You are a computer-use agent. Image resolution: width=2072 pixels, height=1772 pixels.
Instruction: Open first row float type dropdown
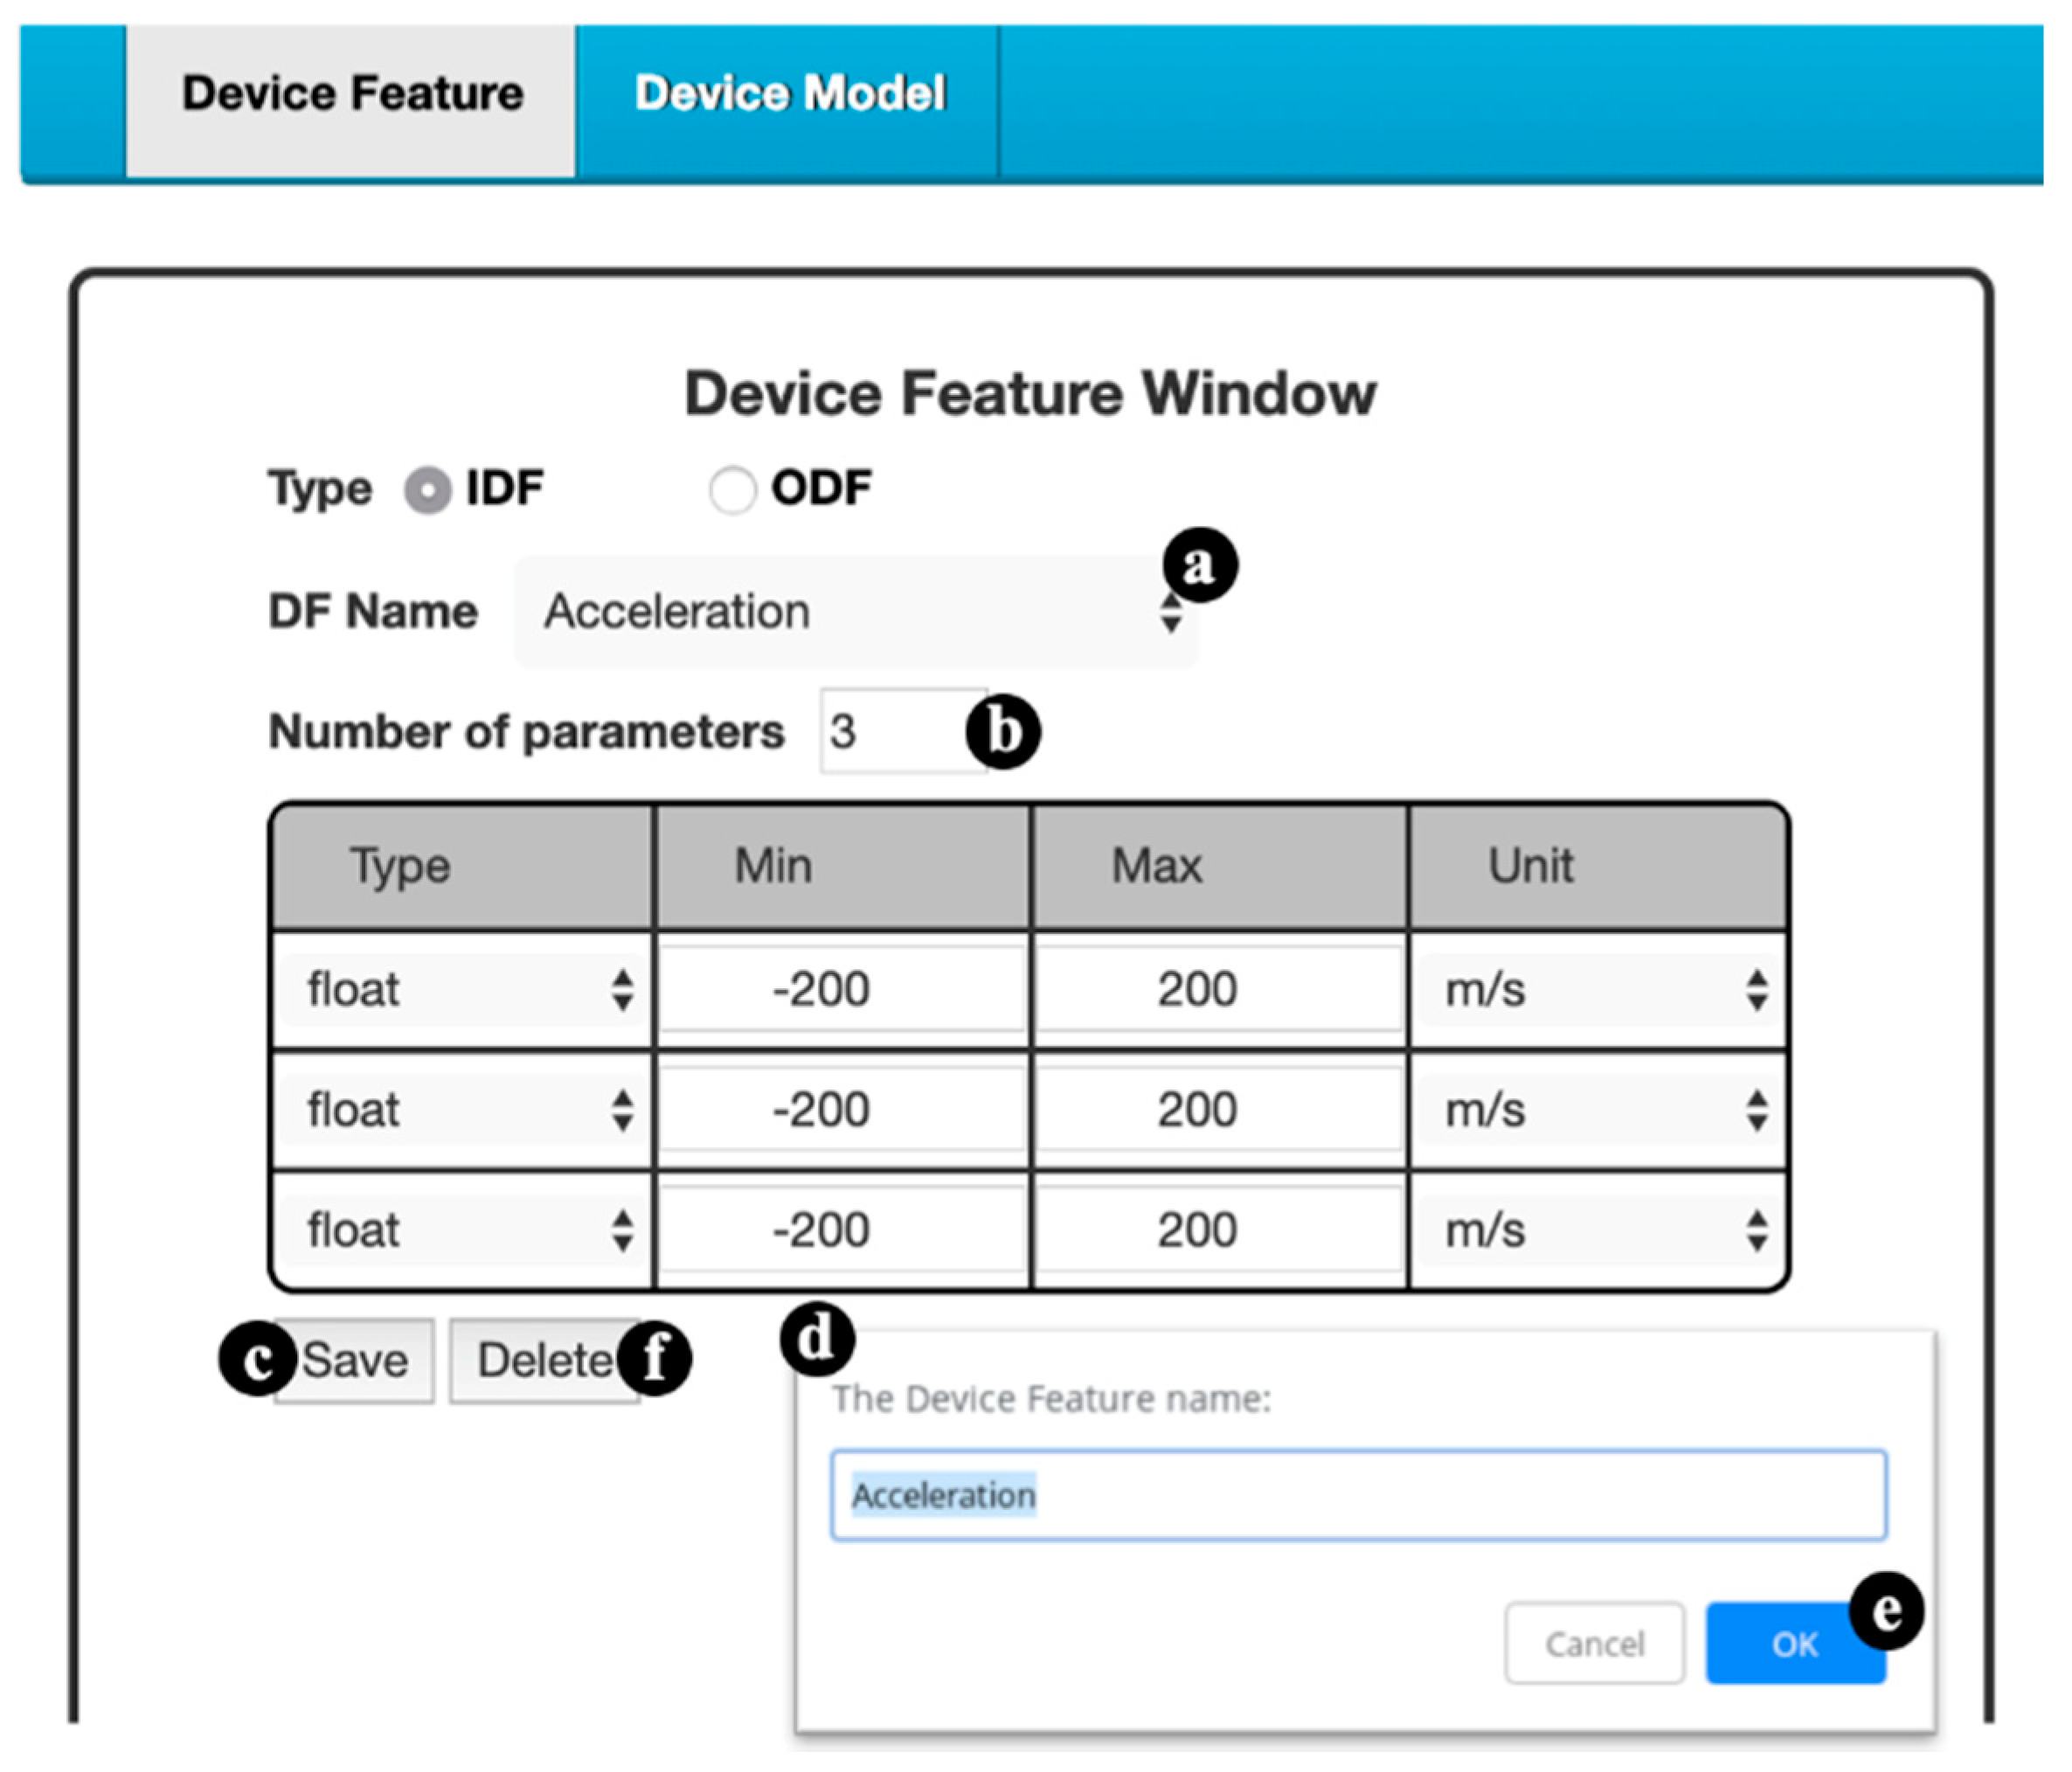click(x=463, y=990)
